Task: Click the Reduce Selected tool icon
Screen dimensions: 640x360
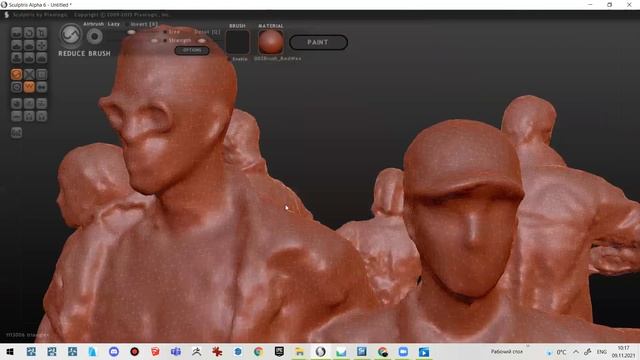Action: click(x=29, y=74)
